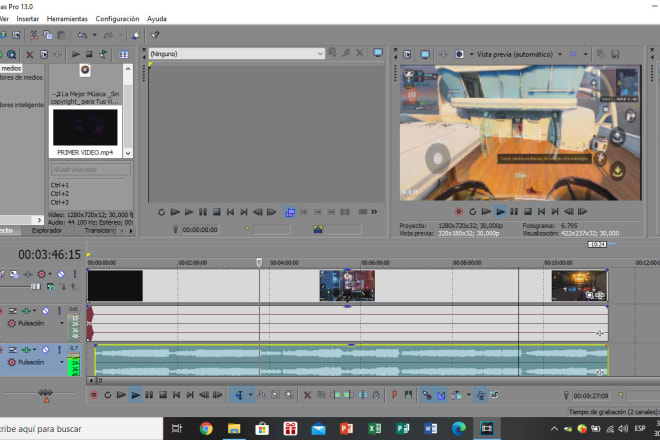660x440 pixels.
Task: Open the Configuración menu
Action: coord(117,19)
